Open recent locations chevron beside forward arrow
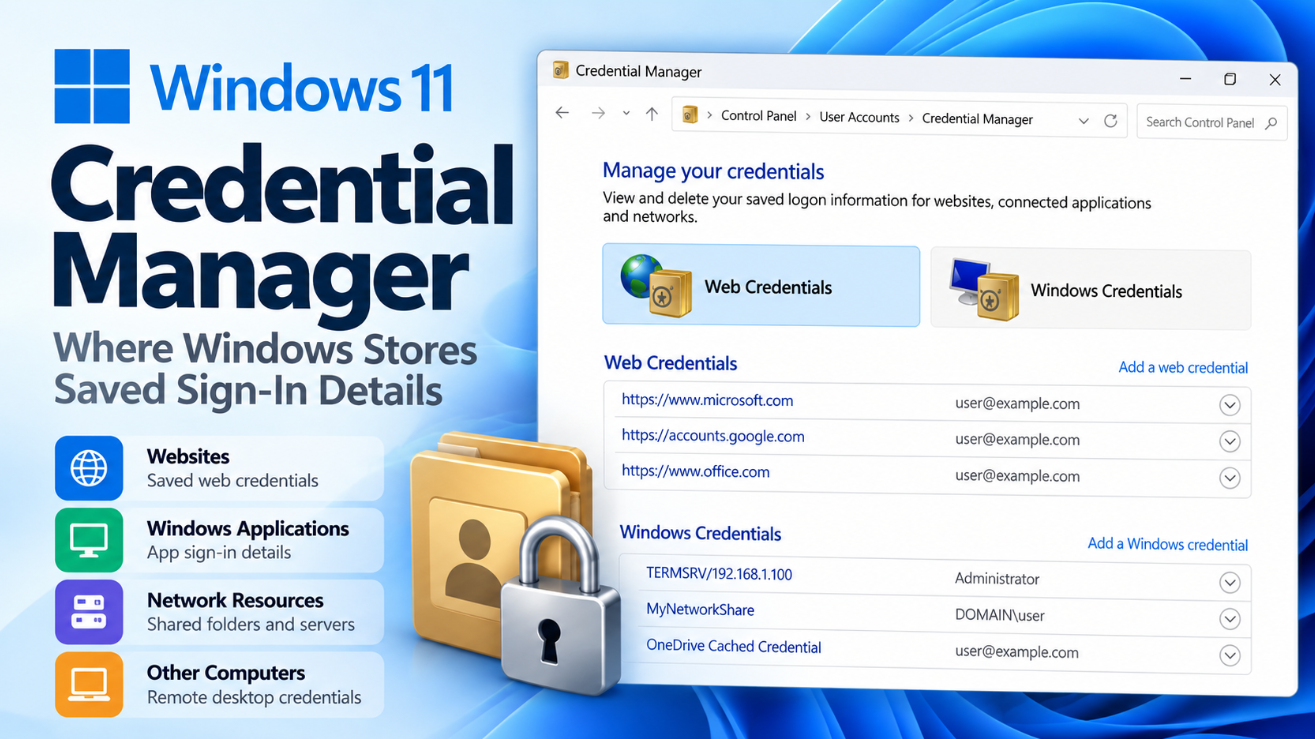The image size is (1315, 739). [x=626, y=114]
